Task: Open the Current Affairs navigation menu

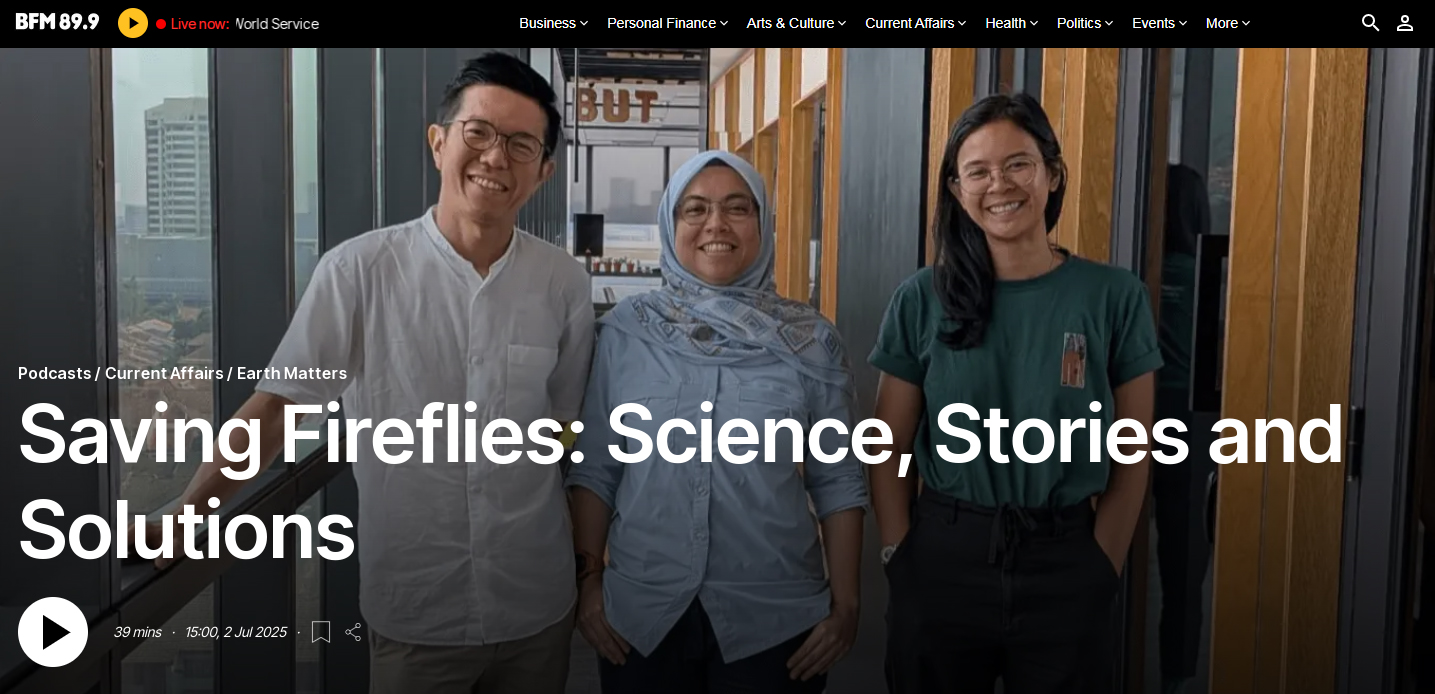Action: point(916,23)
